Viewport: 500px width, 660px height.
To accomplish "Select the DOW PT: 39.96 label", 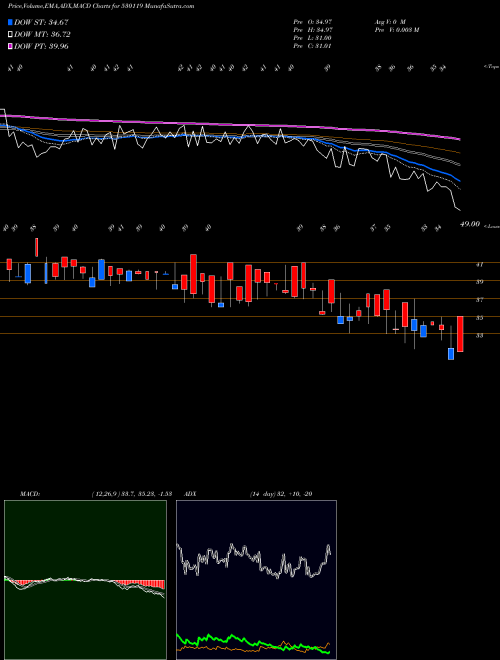I will 41,46.
